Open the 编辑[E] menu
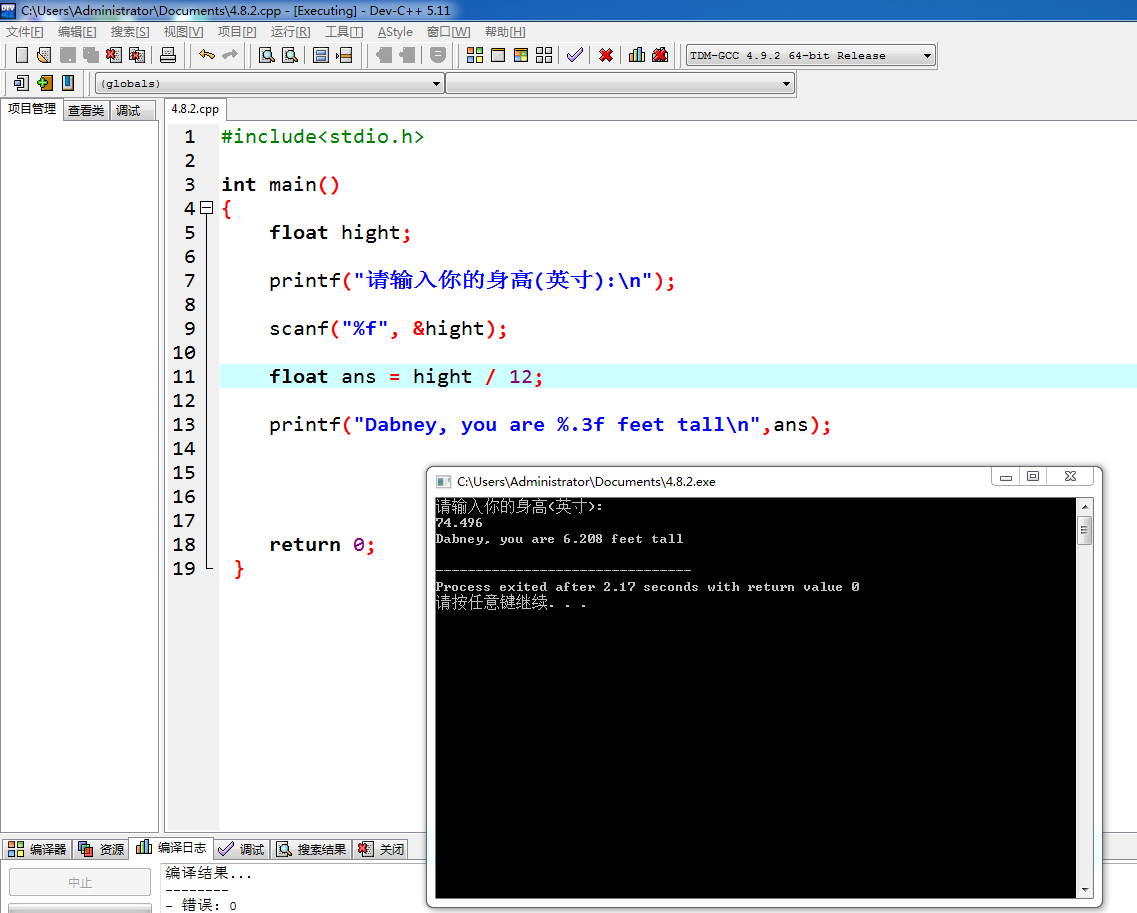1137x913 pixels. tap(77, 32)
